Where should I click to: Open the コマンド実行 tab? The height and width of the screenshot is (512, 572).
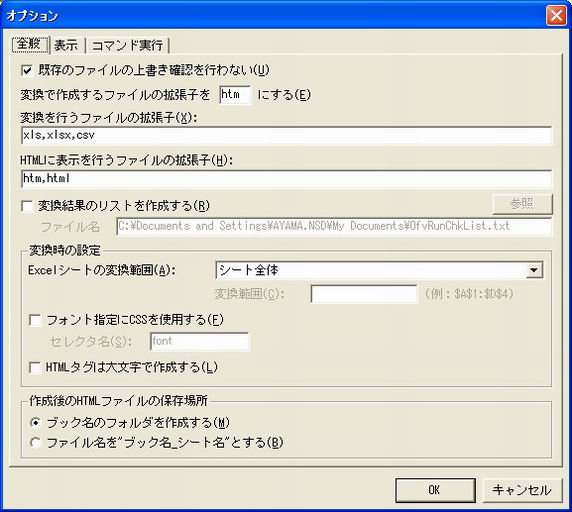[x=127, y=45]
